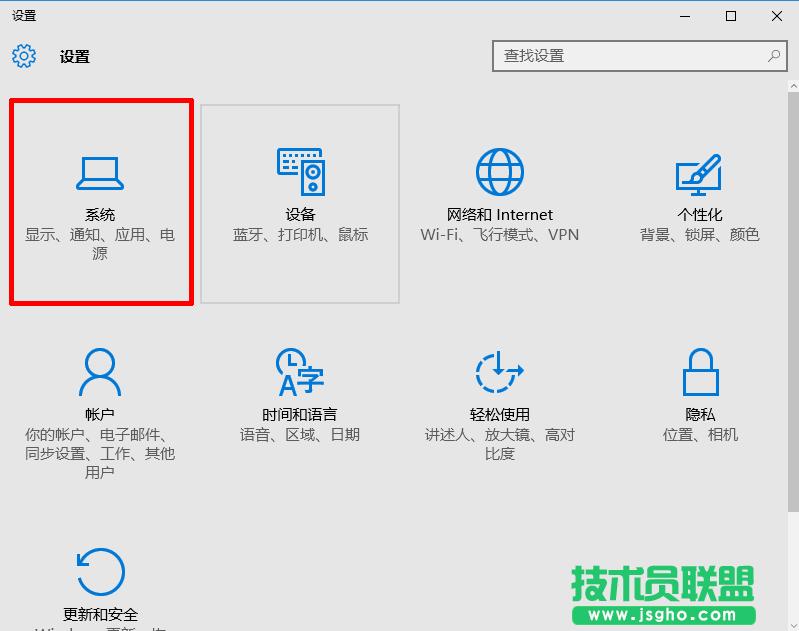Focus the 查找设置 search field
799x631 pixels.
pyautogui.click(x=630, y=56)
